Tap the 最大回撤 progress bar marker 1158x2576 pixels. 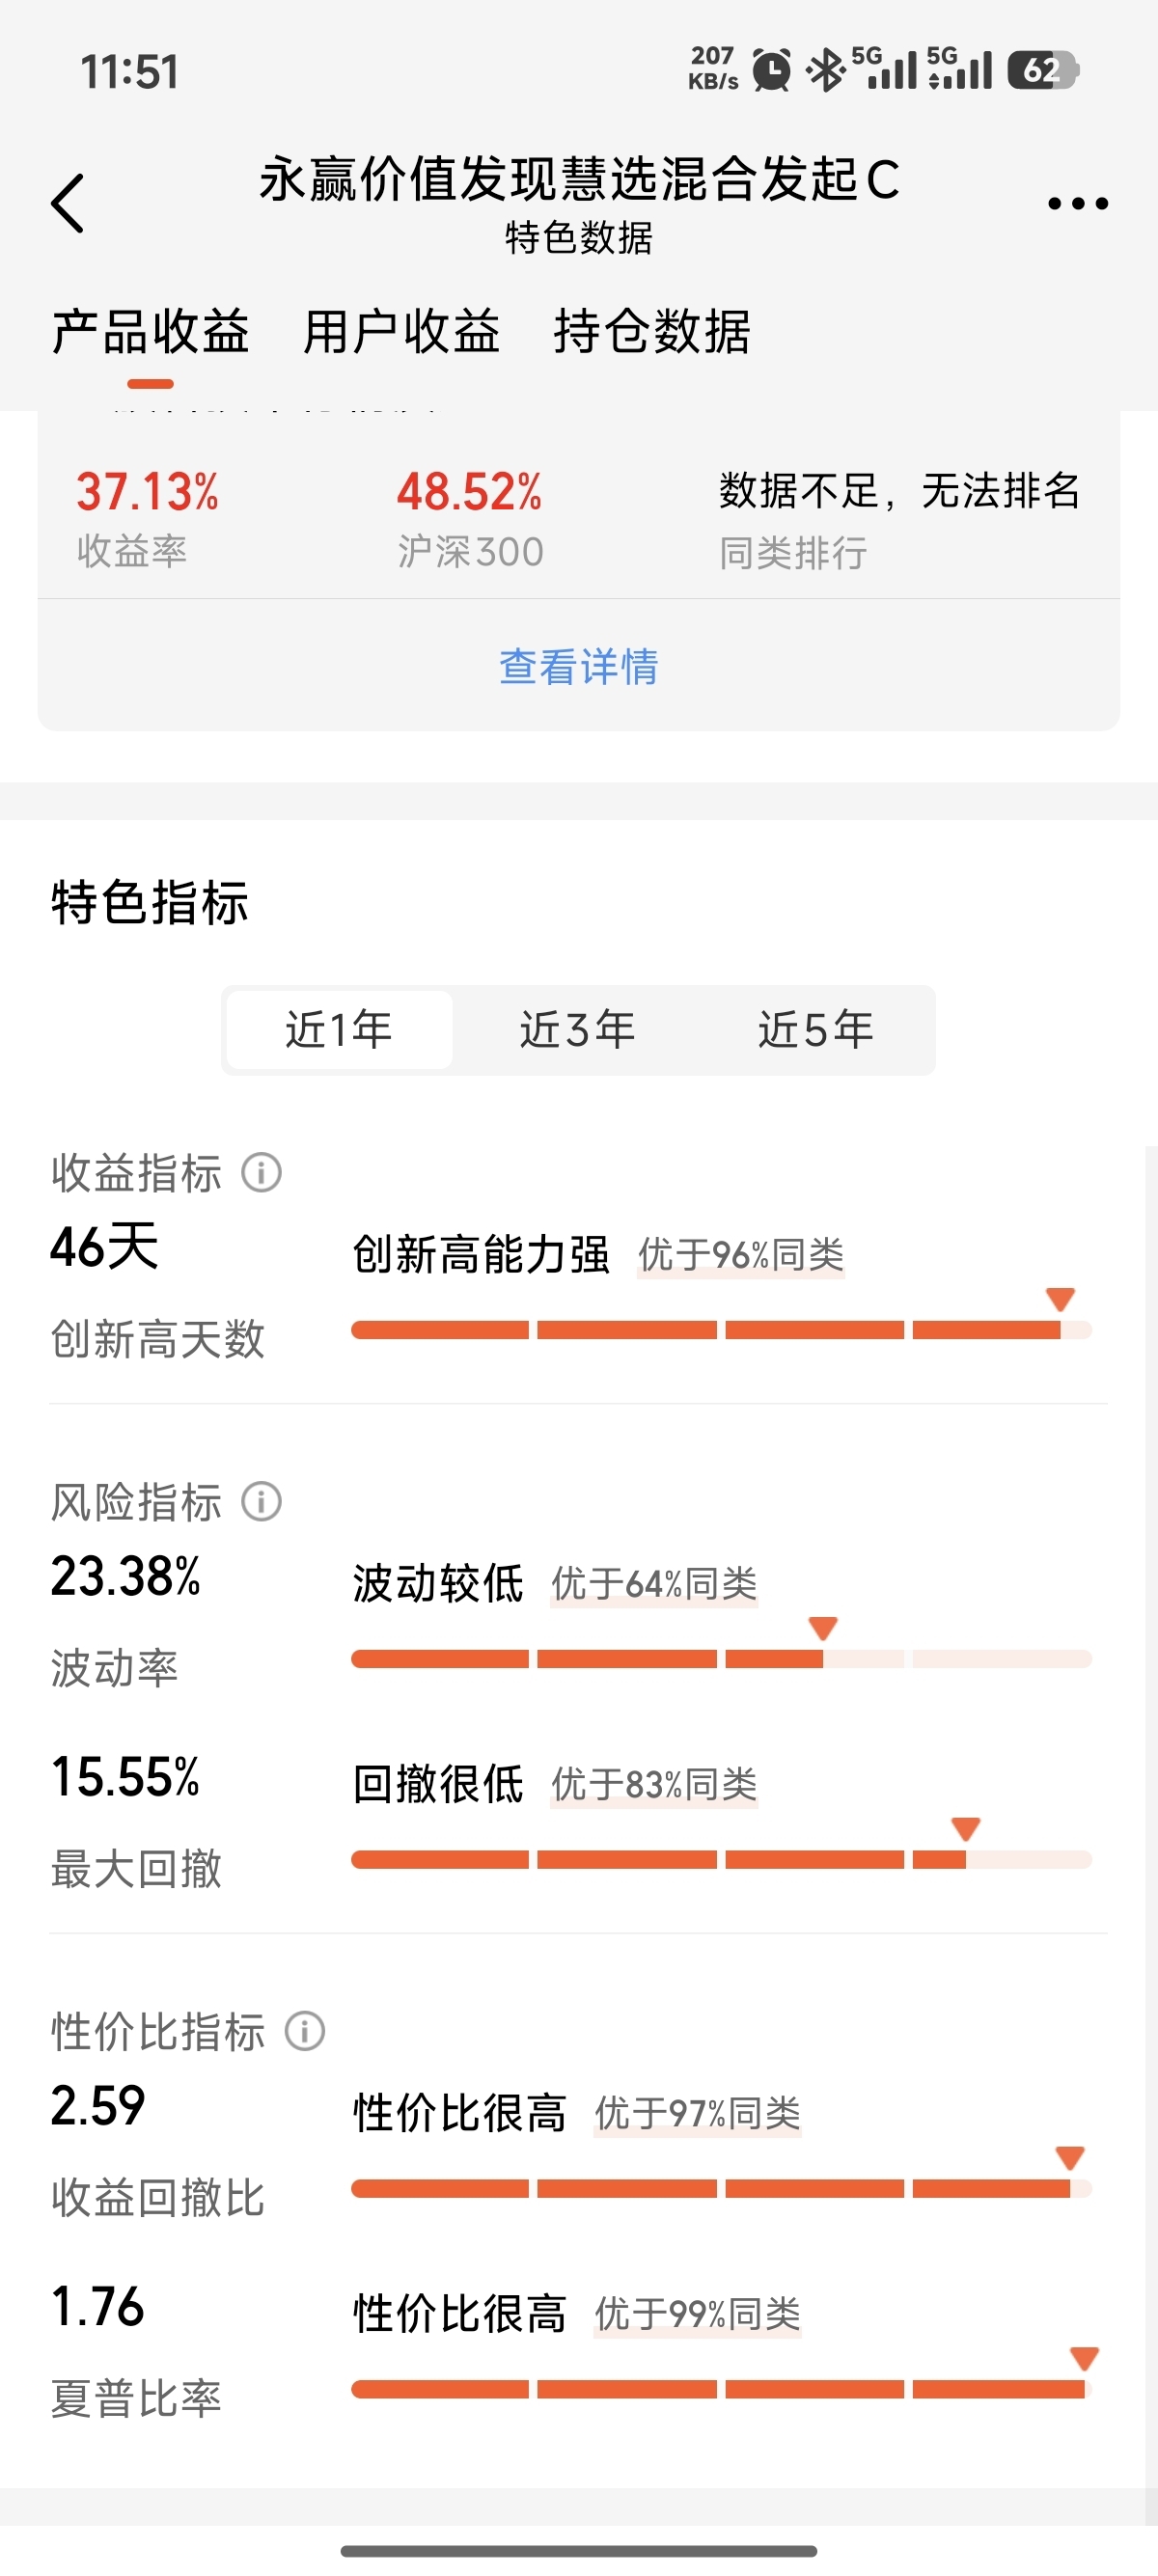tap(965, 1828)
